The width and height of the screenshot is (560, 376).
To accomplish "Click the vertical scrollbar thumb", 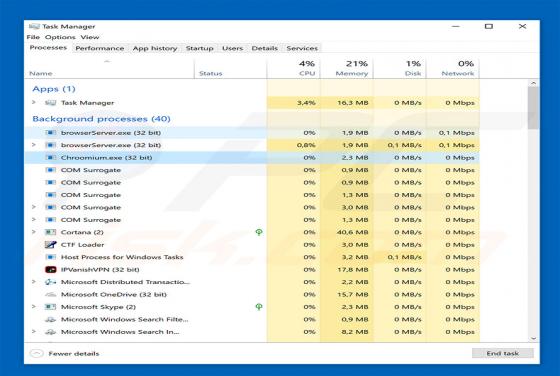I will [534, 107].
